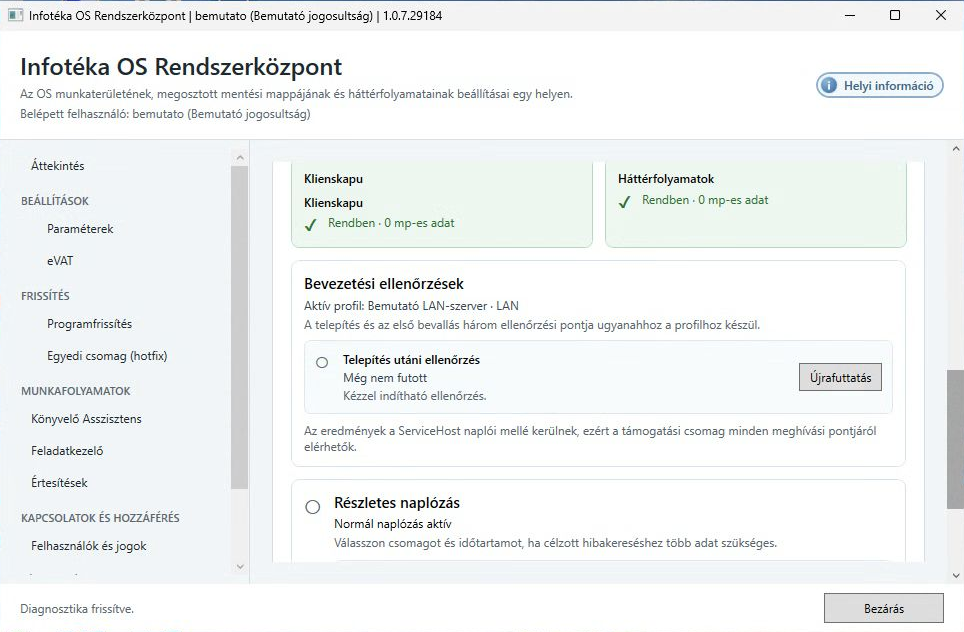Click the Részletes naplózás heading
Viewport: 964px width, 632px height.
pyautogui.click(x=397, y=503)
